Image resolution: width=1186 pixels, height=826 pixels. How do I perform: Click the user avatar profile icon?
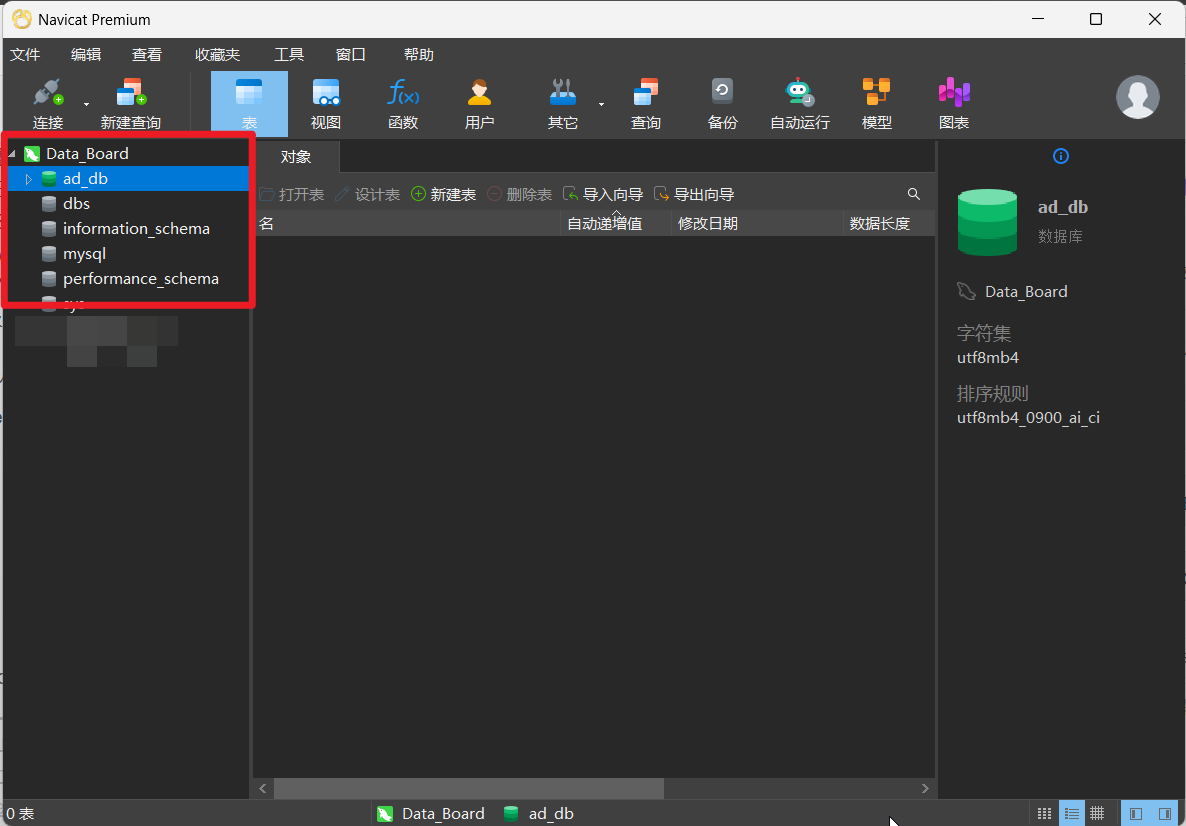[x=1138, y=97]
